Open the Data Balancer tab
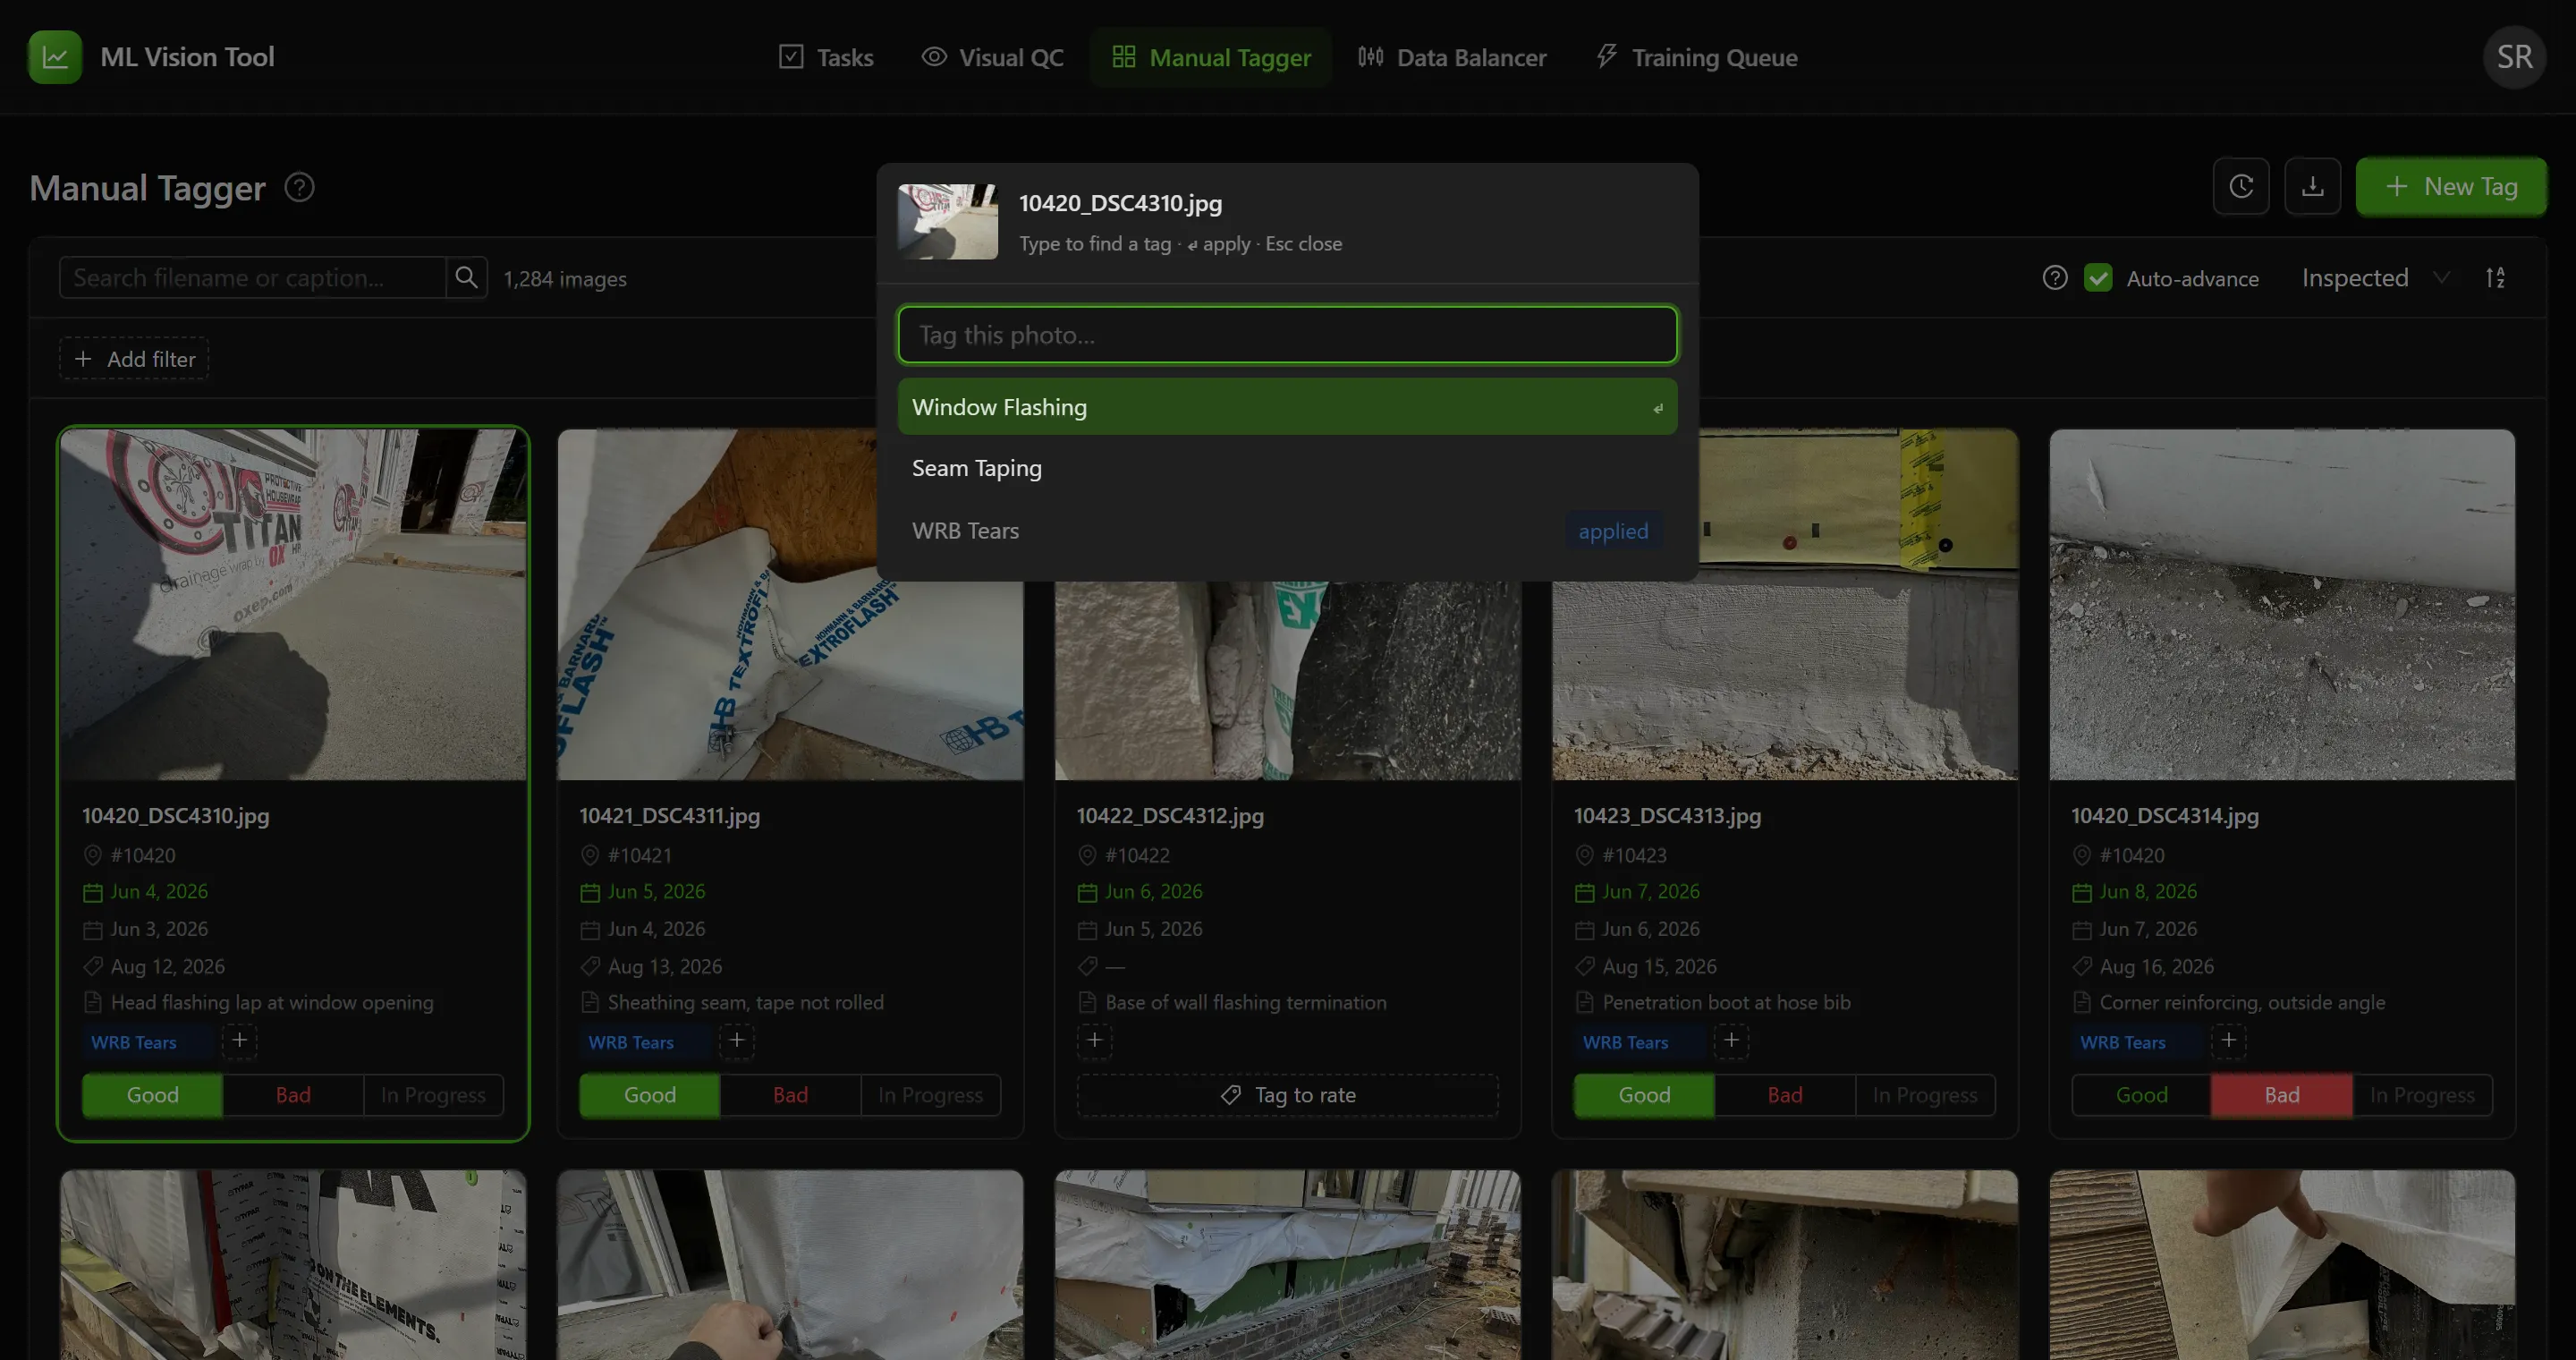2576x1360 pixels. coord(1452,57)
